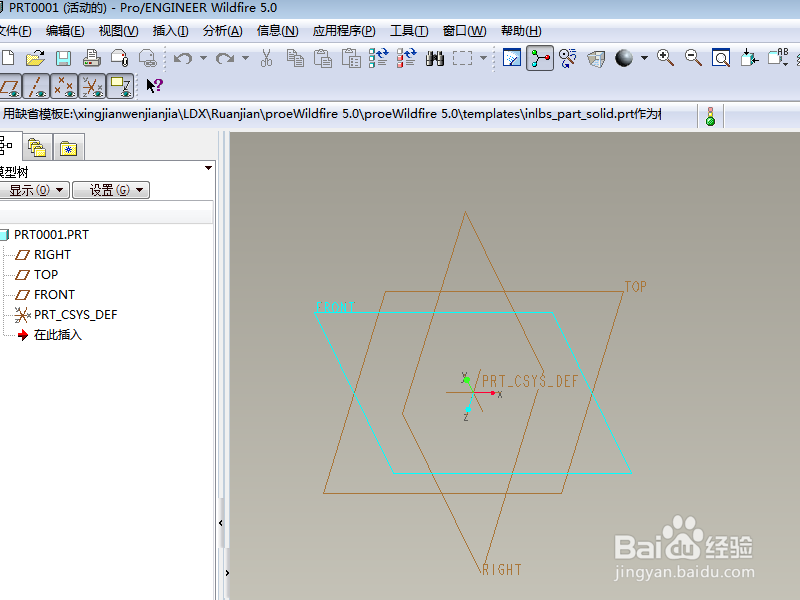The image size is (800, 600).
Task: Click the regeneration traffic light status icon
Action: coord(710,116)
